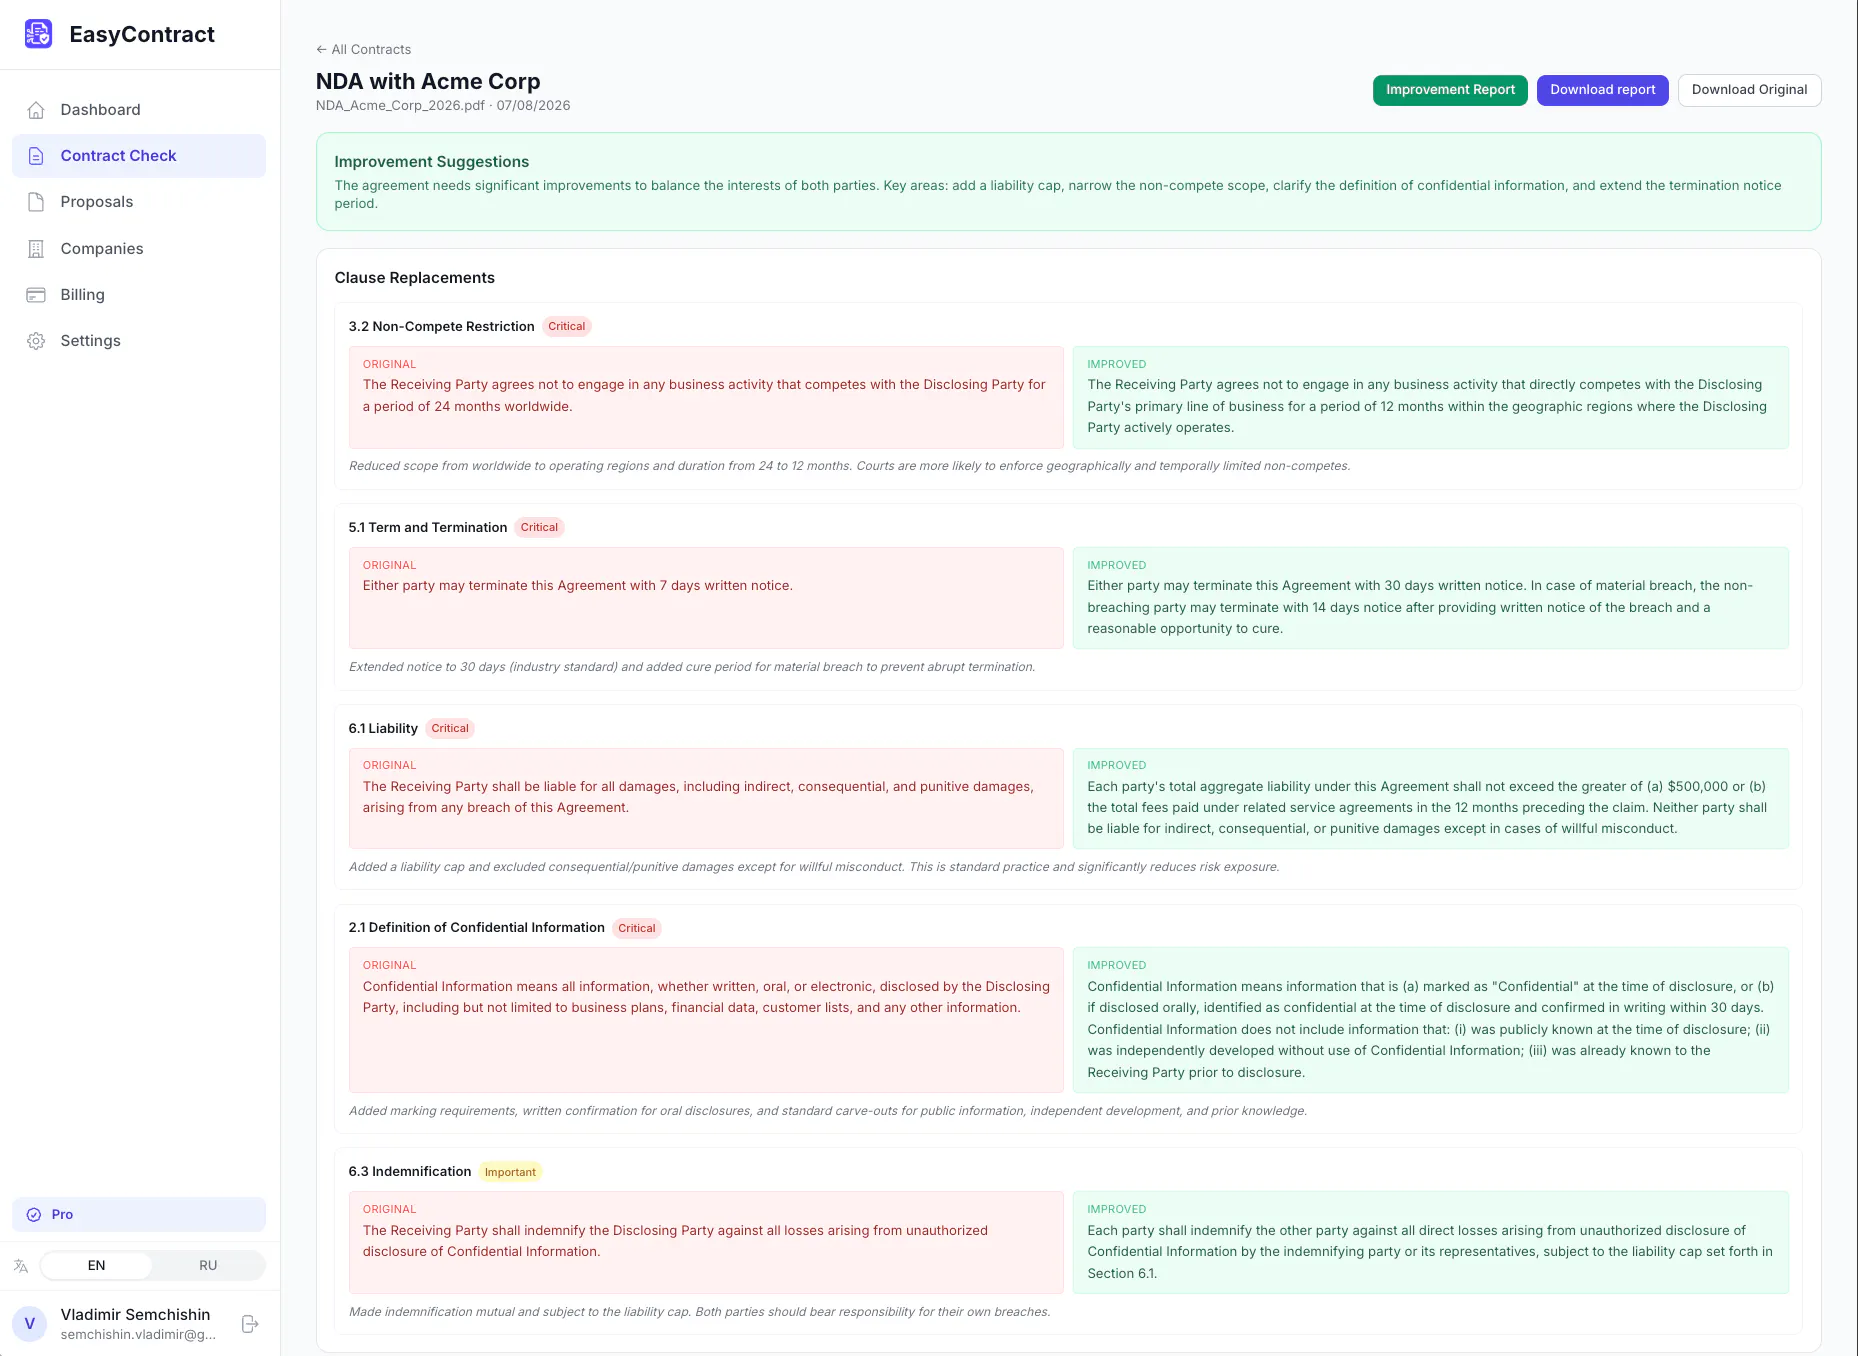Click the Critical tag on Term and Termination
The image size is (1858, 1356).
pyautogui.click(x=539, y=527)
